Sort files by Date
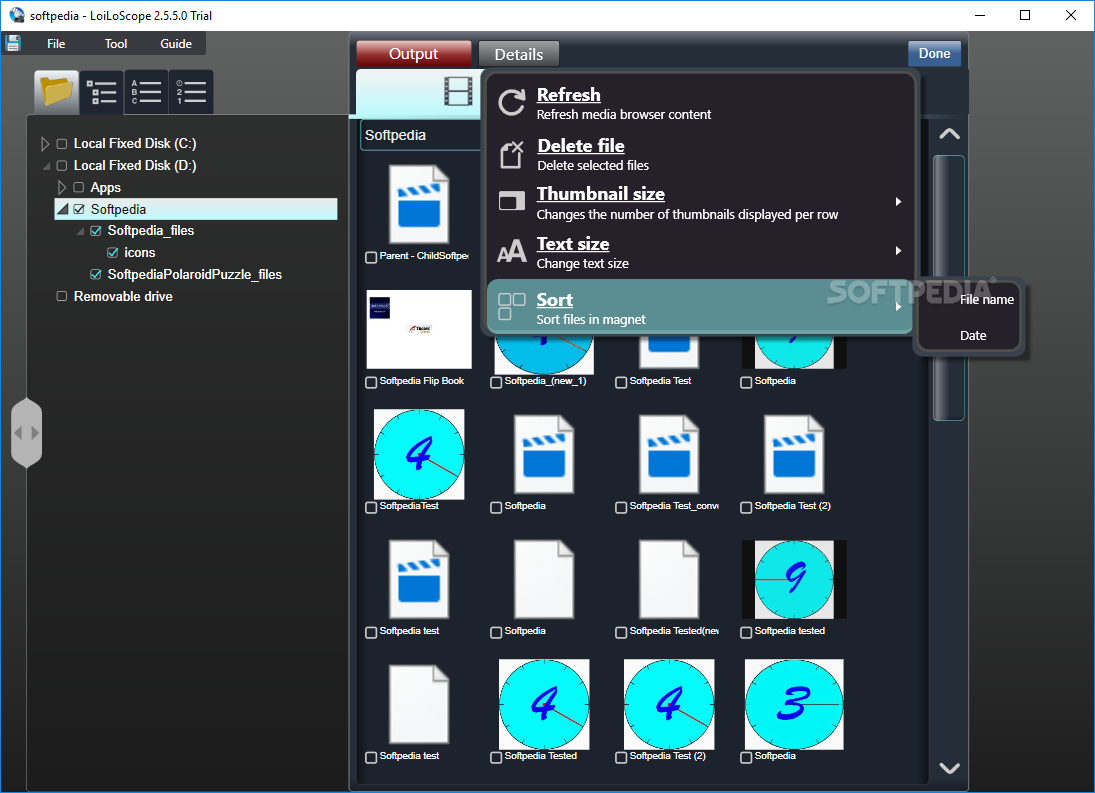 pos(973,336)
